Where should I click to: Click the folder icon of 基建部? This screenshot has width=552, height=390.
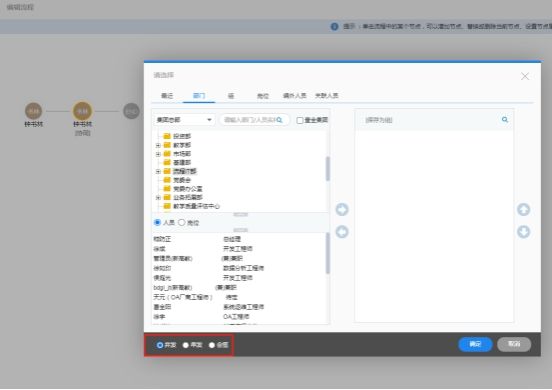click(x=167, y=162)
